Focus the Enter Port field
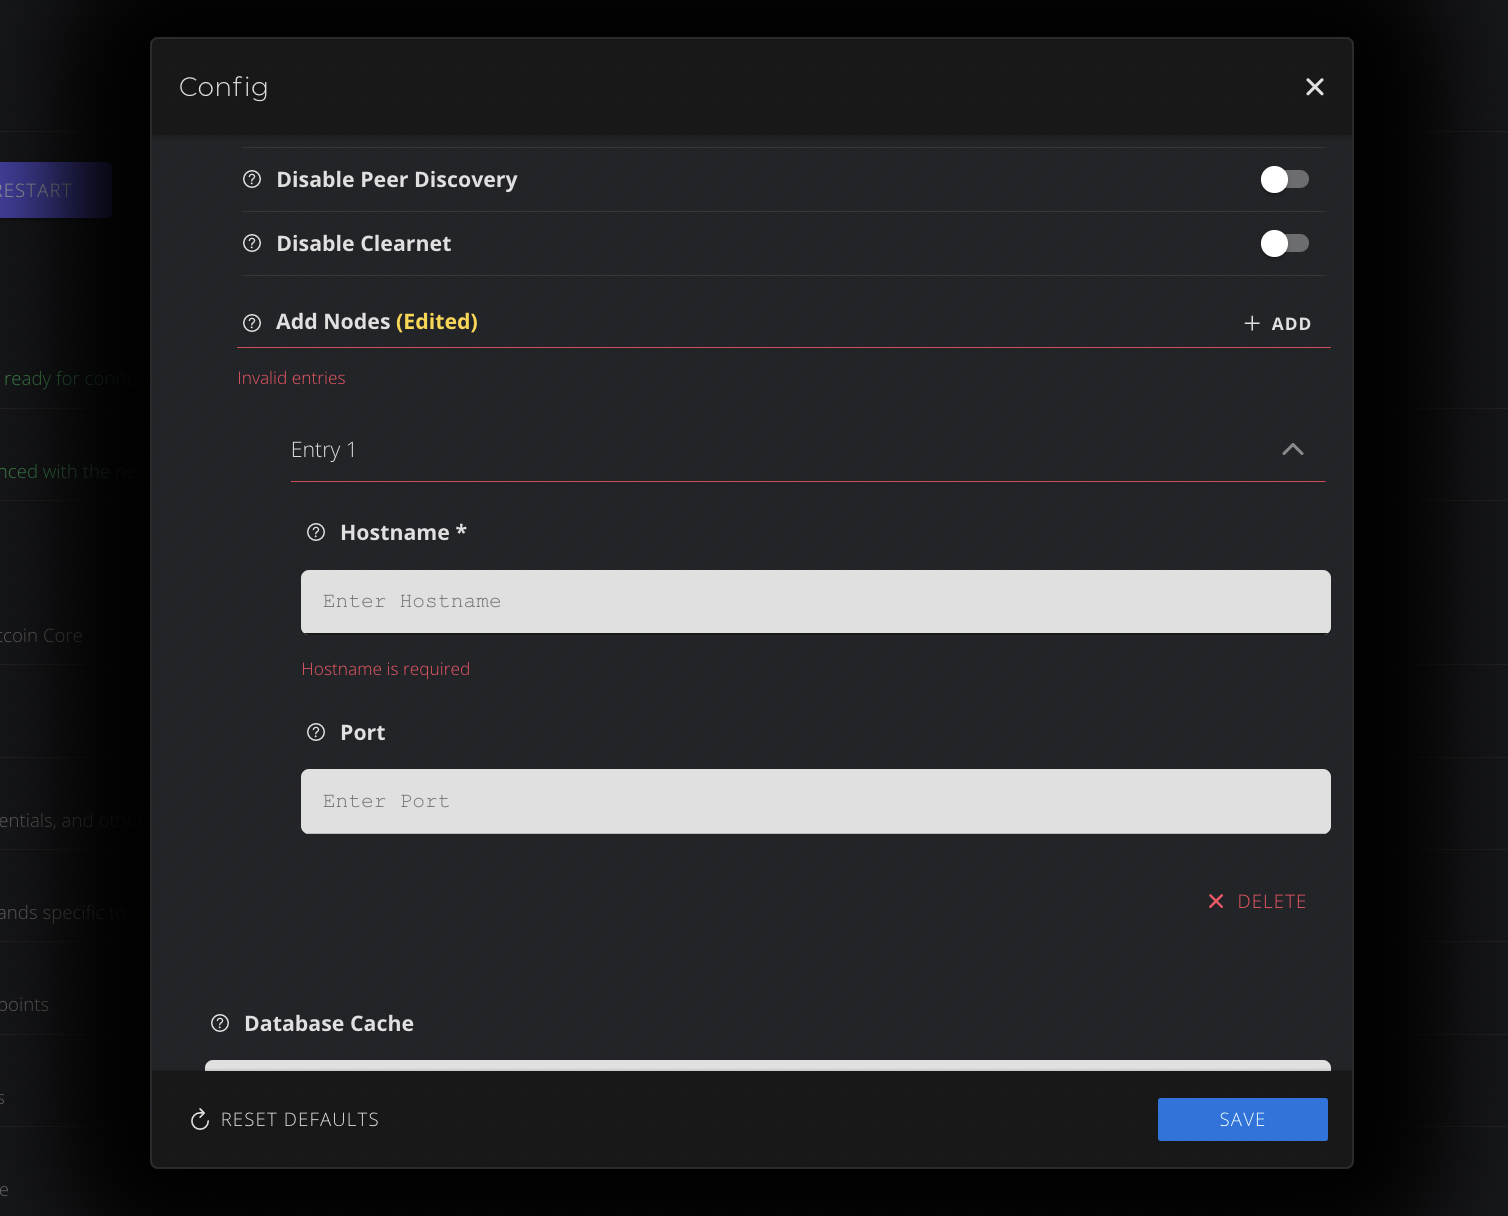Image resolution: width=1508 pixels, height=1216 pixels. click(x=816, y=802)
